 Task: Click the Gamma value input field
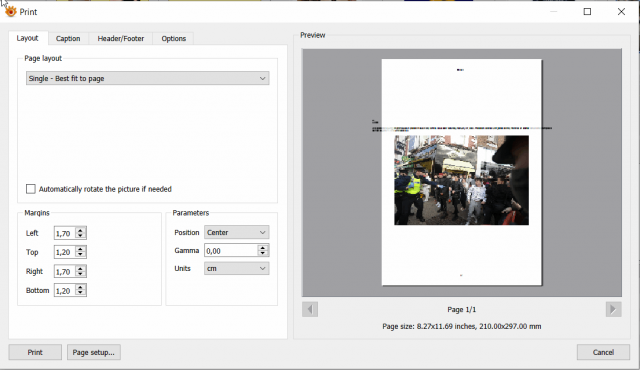(x=231, y=250)
